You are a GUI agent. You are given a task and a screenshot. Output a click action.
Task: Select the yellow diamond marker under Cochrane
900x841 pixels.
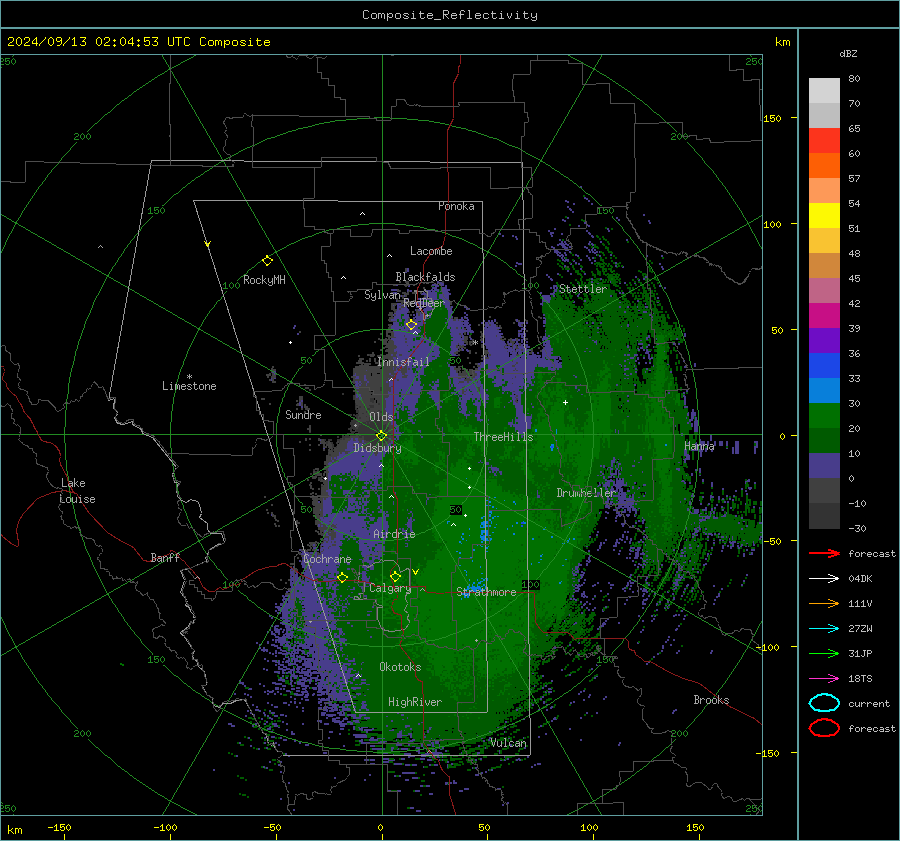pos(342,578)
